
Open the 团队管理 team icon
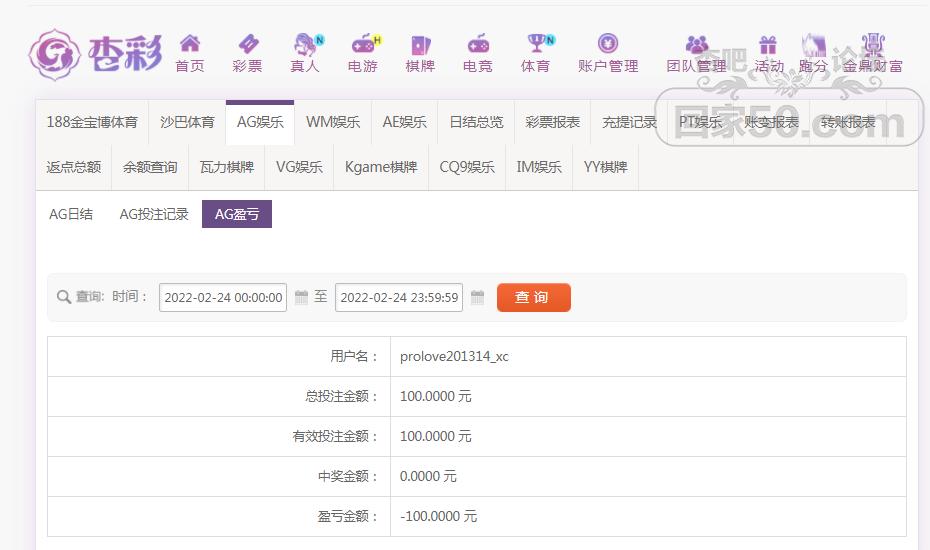point(697,44)
